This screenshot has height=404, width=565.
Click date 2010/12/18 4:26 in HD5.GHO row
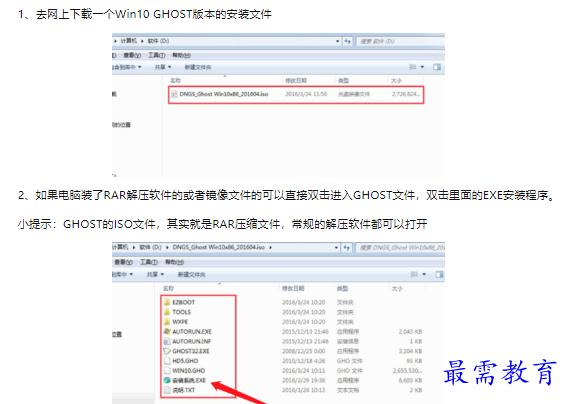(x=303, y=361)
